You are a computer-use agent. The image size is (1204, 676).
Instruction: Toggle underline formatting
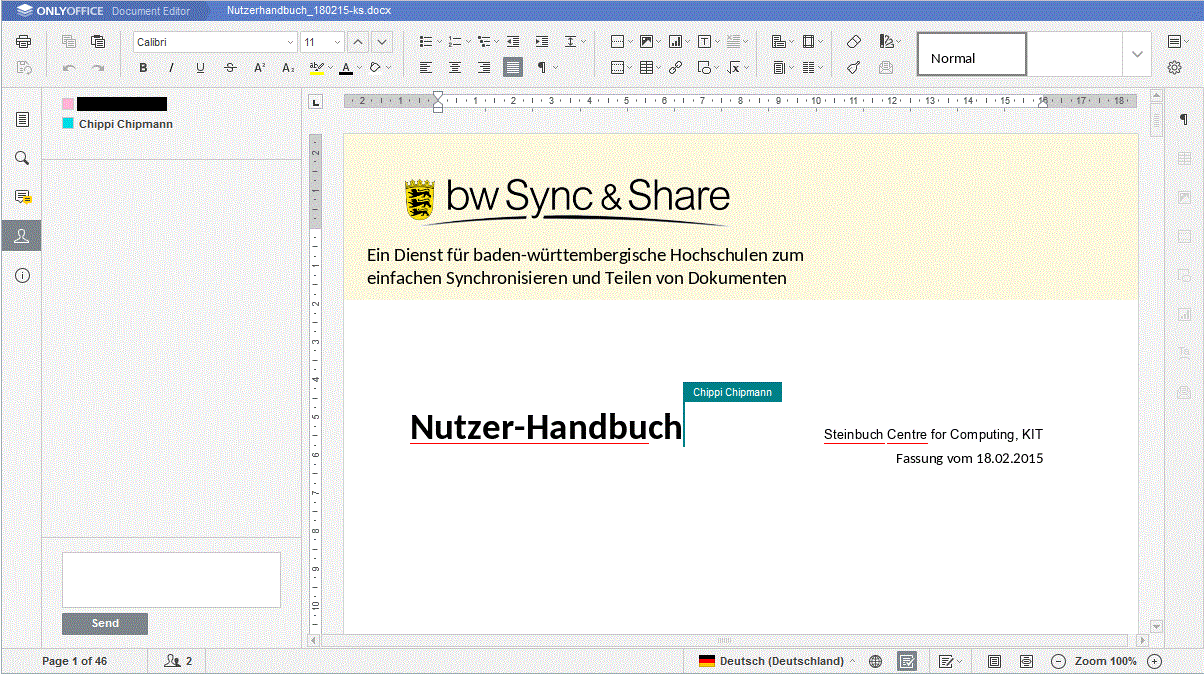pyautogui.click(x=200, y=68)
